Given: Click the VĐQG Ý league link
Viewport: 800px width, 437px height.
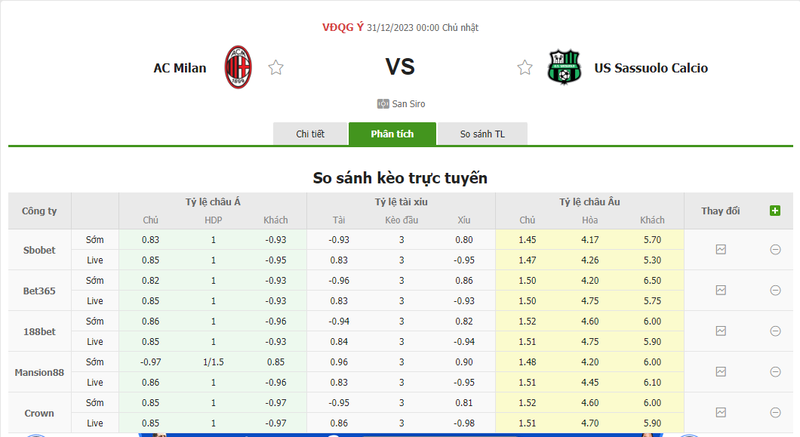Looking at the screenshot, I should [x=341, y=27].
